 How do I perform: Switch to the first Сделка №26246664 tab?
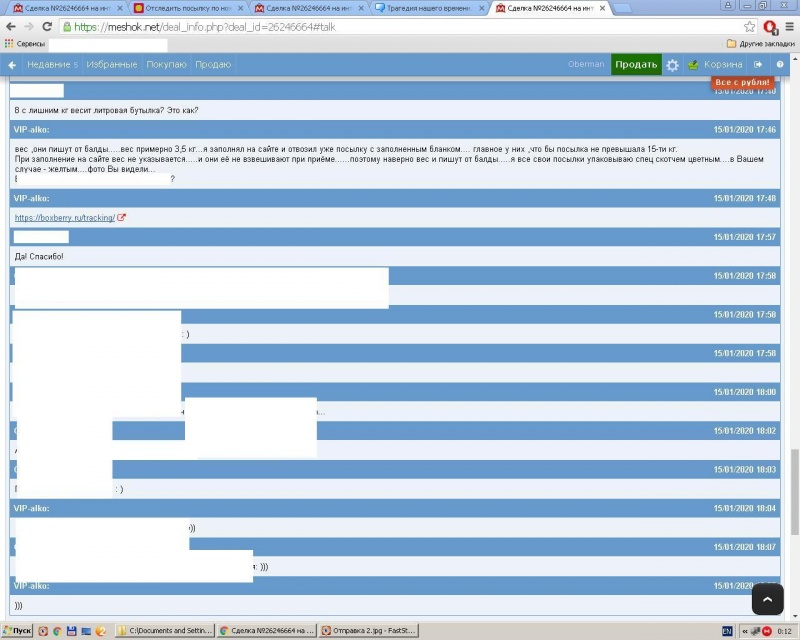click(66, 8)
